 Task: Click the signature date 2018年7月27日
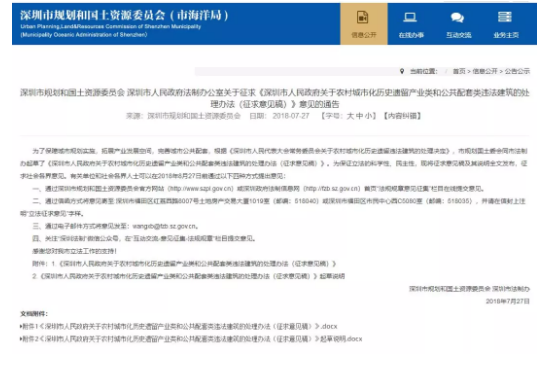pos(508,301)
